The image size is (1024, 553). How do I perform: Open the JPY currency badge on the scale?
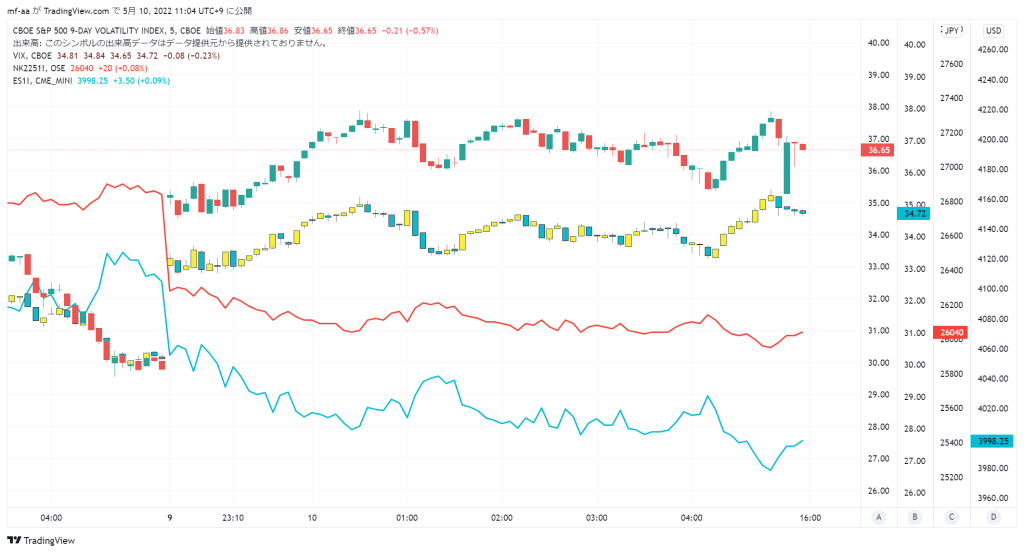pos(952,31)
